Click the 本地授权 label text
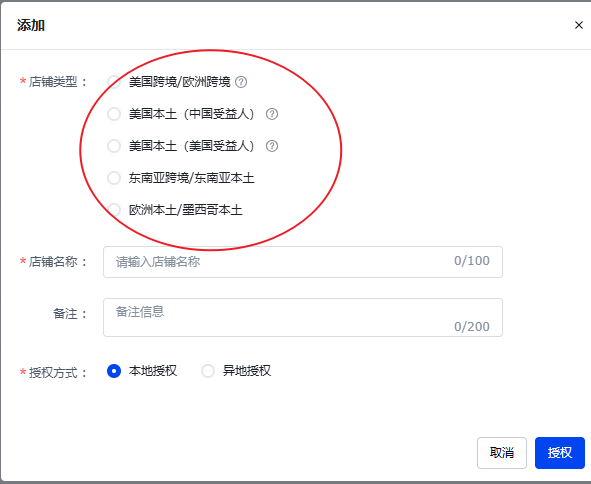 [x=153, y=371]
